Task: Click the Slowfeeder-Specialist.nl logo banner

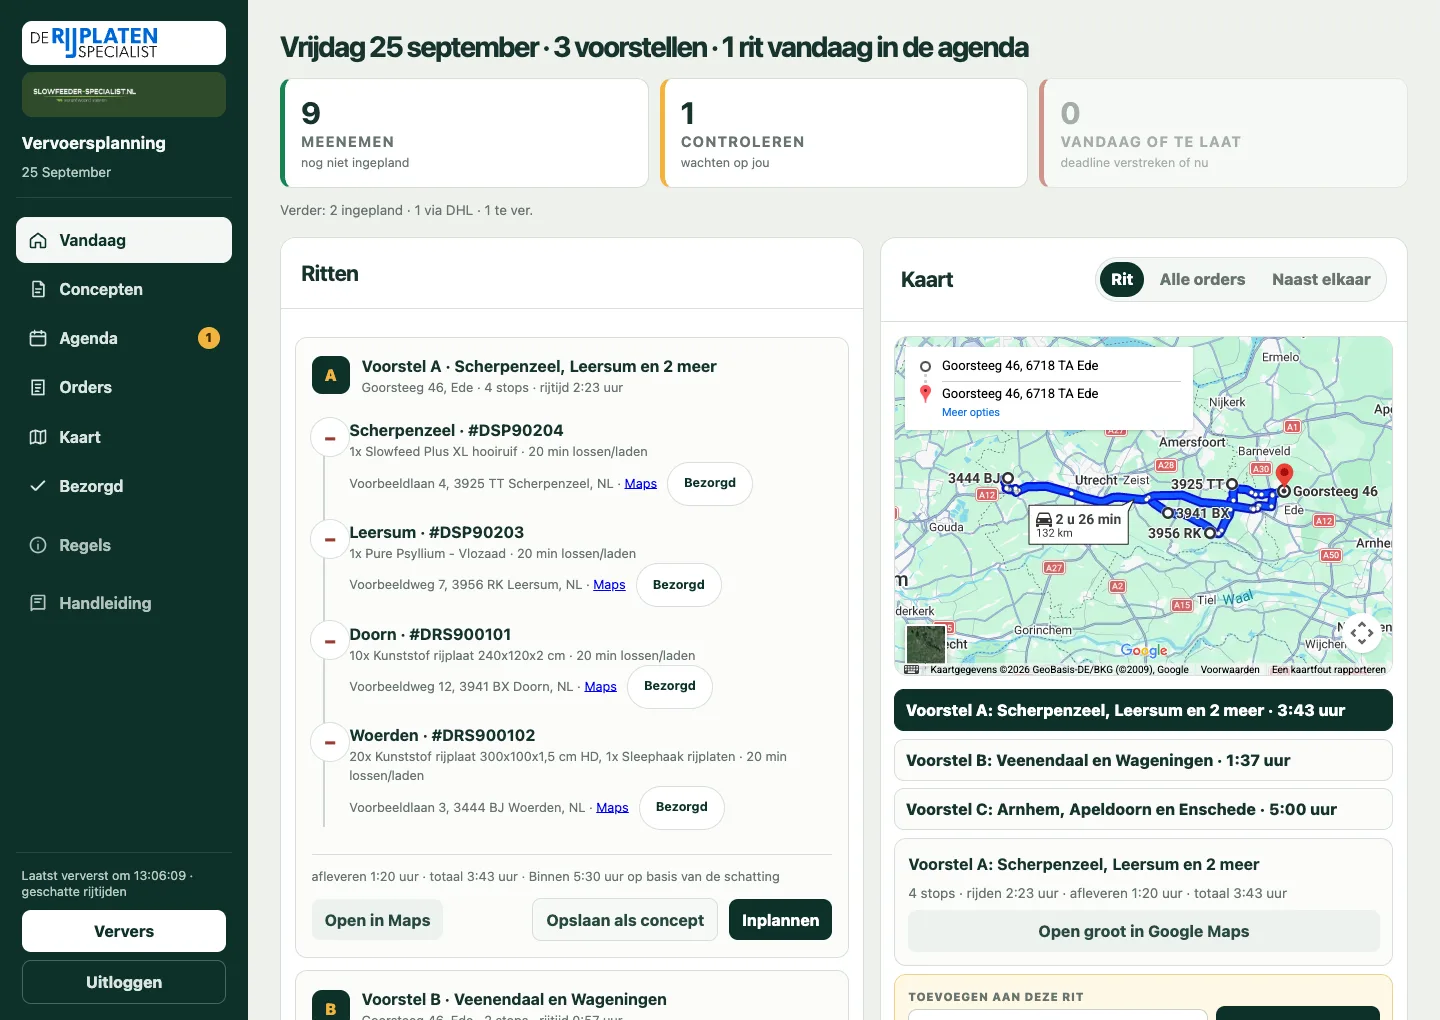Action: [x=124, y=94]
